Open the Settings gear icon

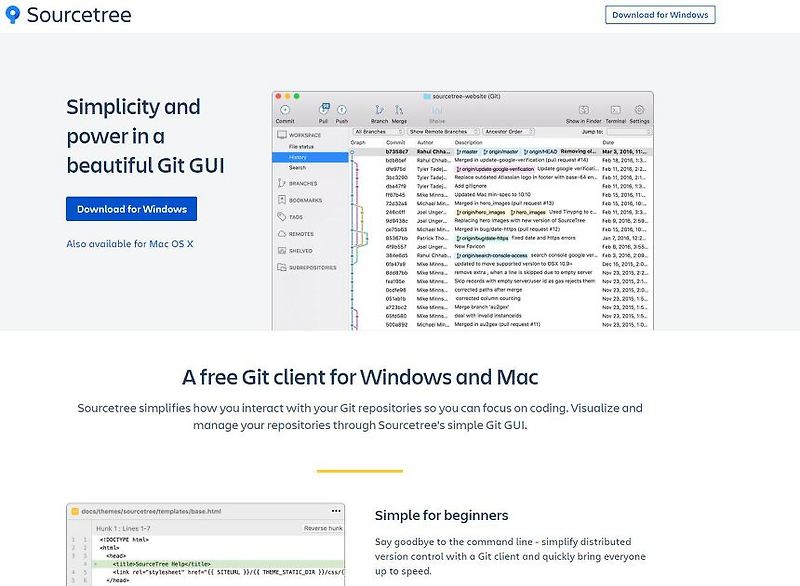click(x=639, y=110)
